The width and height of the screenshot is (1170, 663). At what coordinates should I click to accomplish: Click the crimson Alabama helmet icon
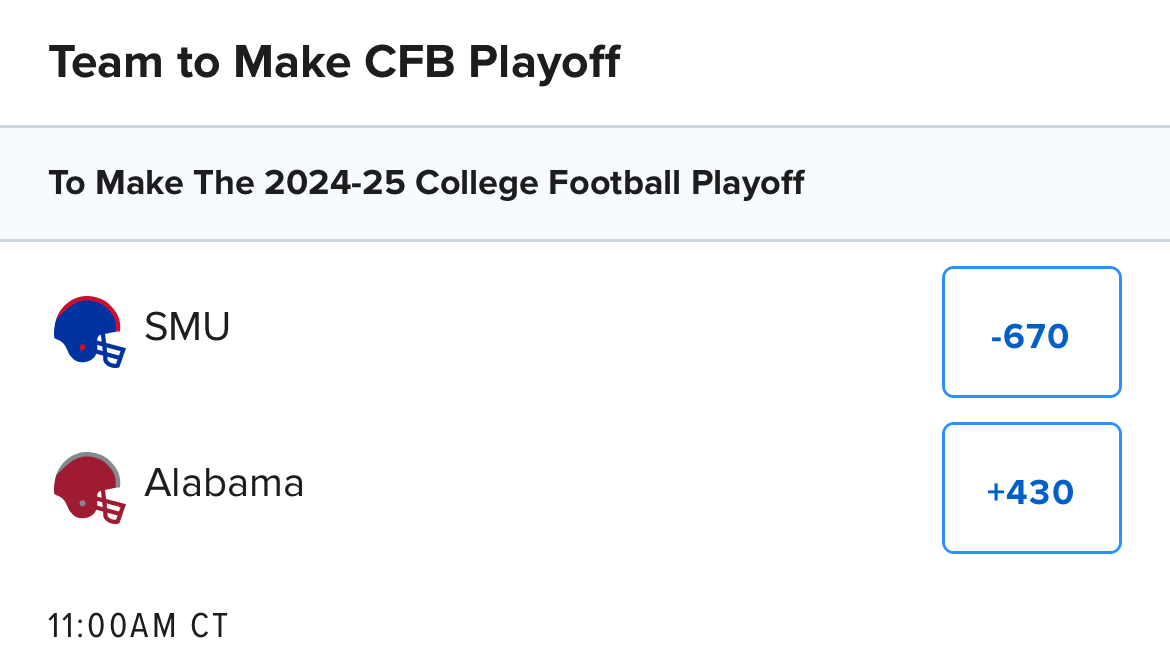pos(88,487)
